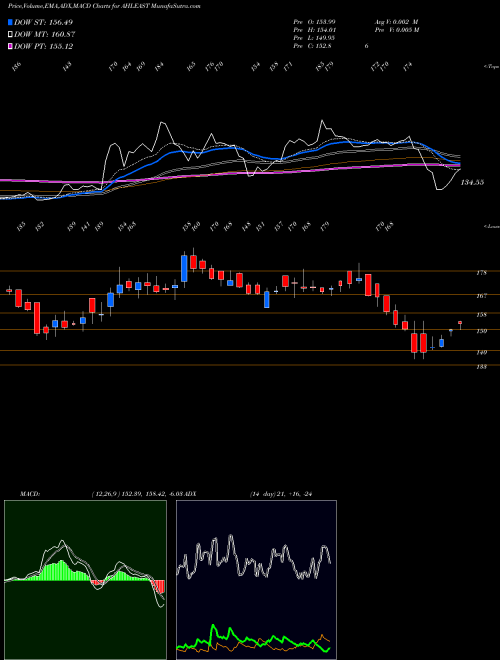Select the DOW PT: 155.12 label
Screen dimensions: 500x660
click(x=44, y=46)
